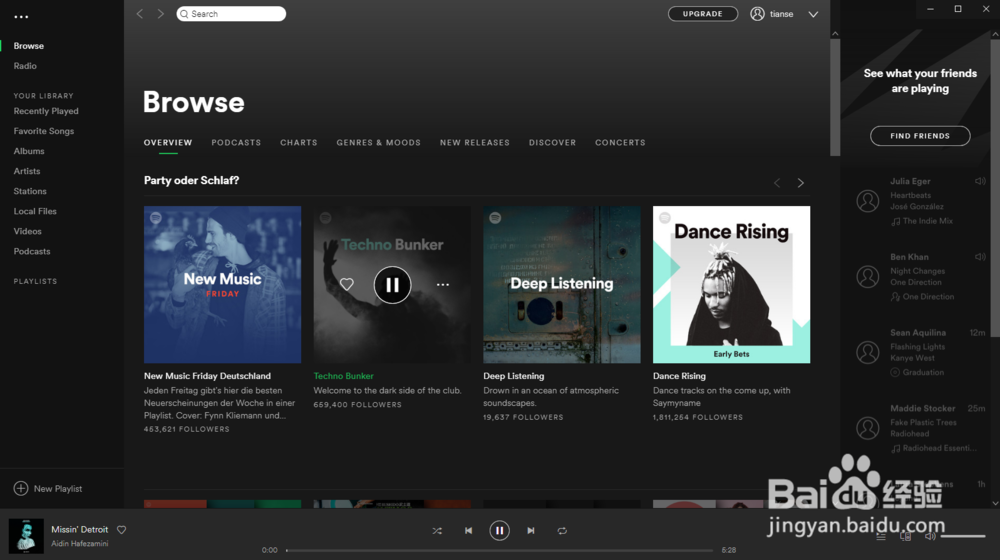This screenshot has width=1000, height=560.
Task: Open Favorite Songs in library
Action: pyautogui.click(x=43, y=131)
